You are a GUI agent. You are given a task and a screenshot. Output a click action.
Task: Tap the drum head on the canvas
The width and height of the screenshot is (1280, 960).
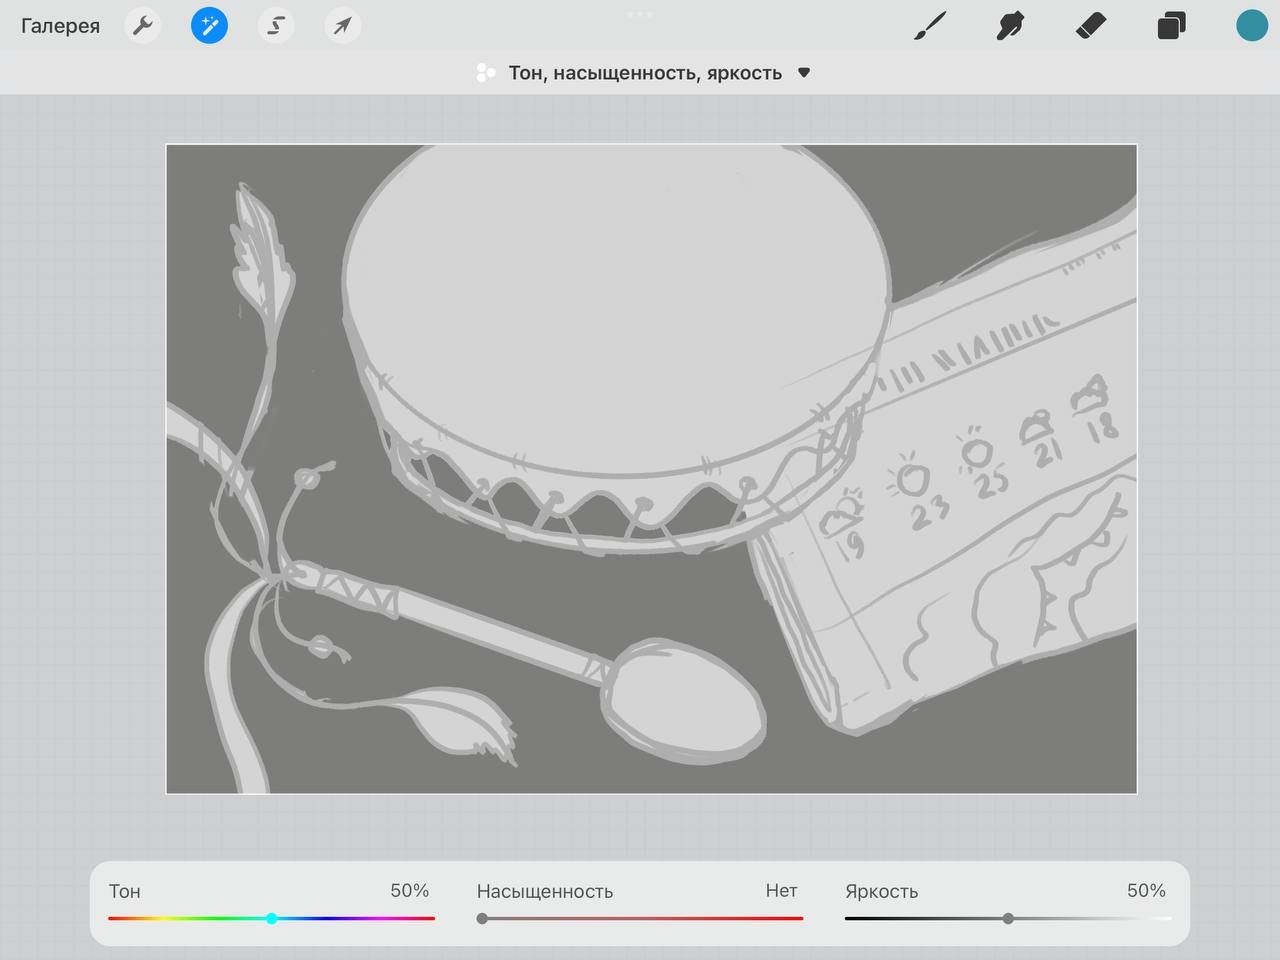[615, 300]
